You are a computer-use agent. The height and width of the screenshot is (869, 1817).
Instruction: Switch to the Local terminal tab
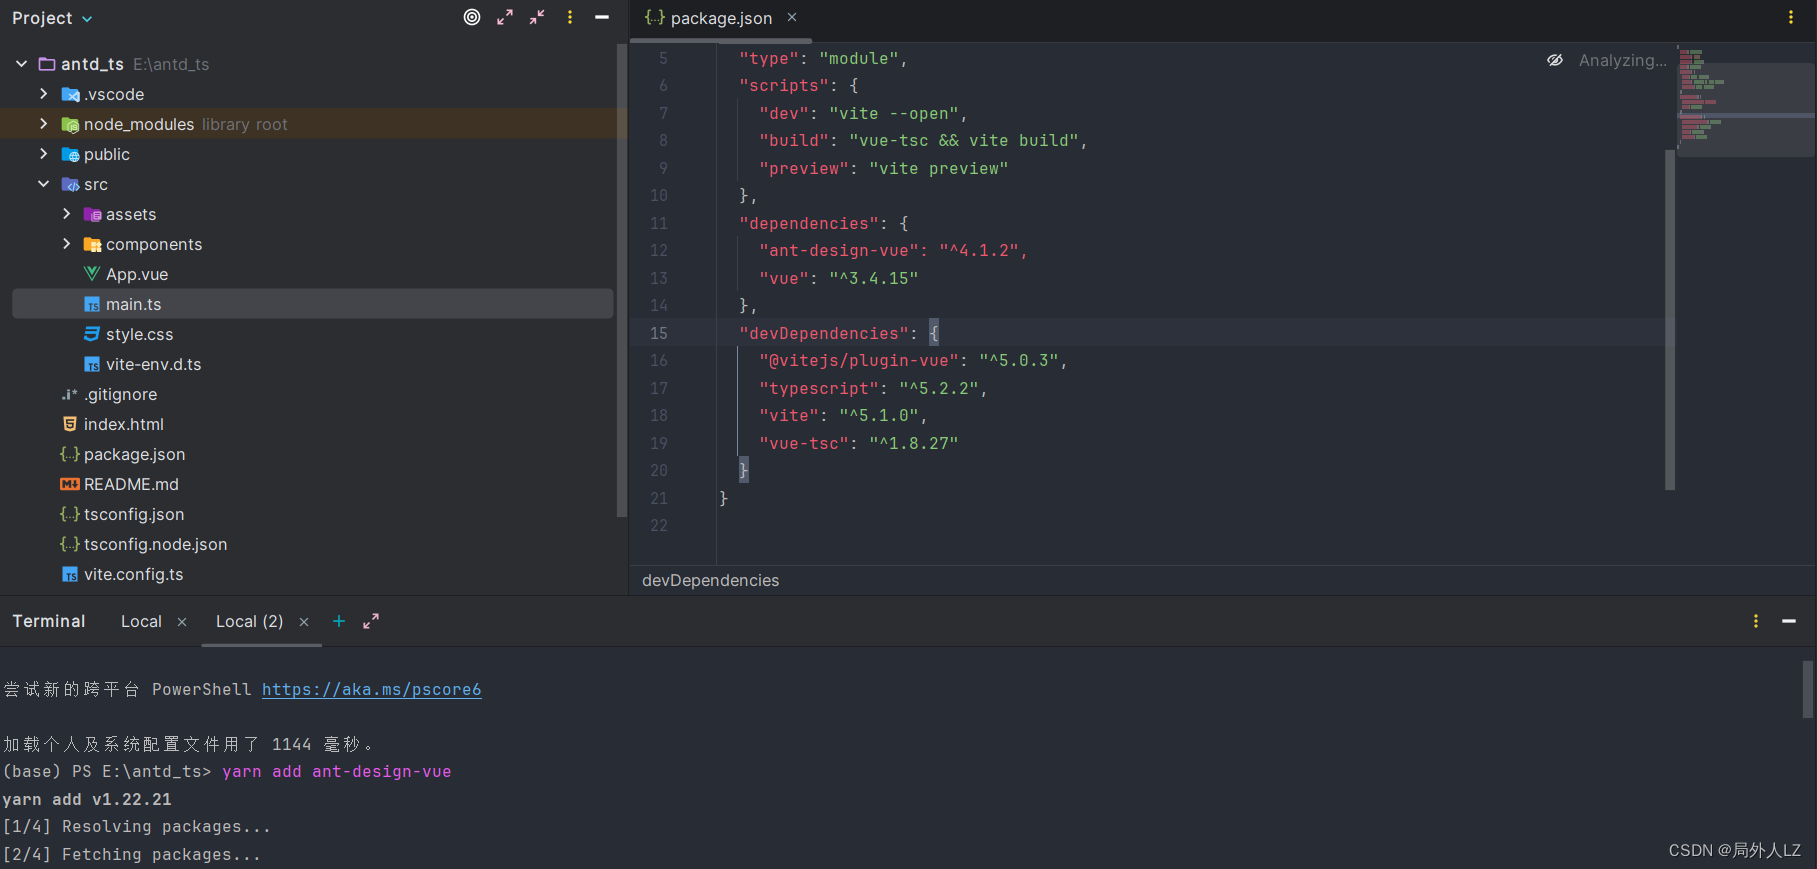[141, 621]
